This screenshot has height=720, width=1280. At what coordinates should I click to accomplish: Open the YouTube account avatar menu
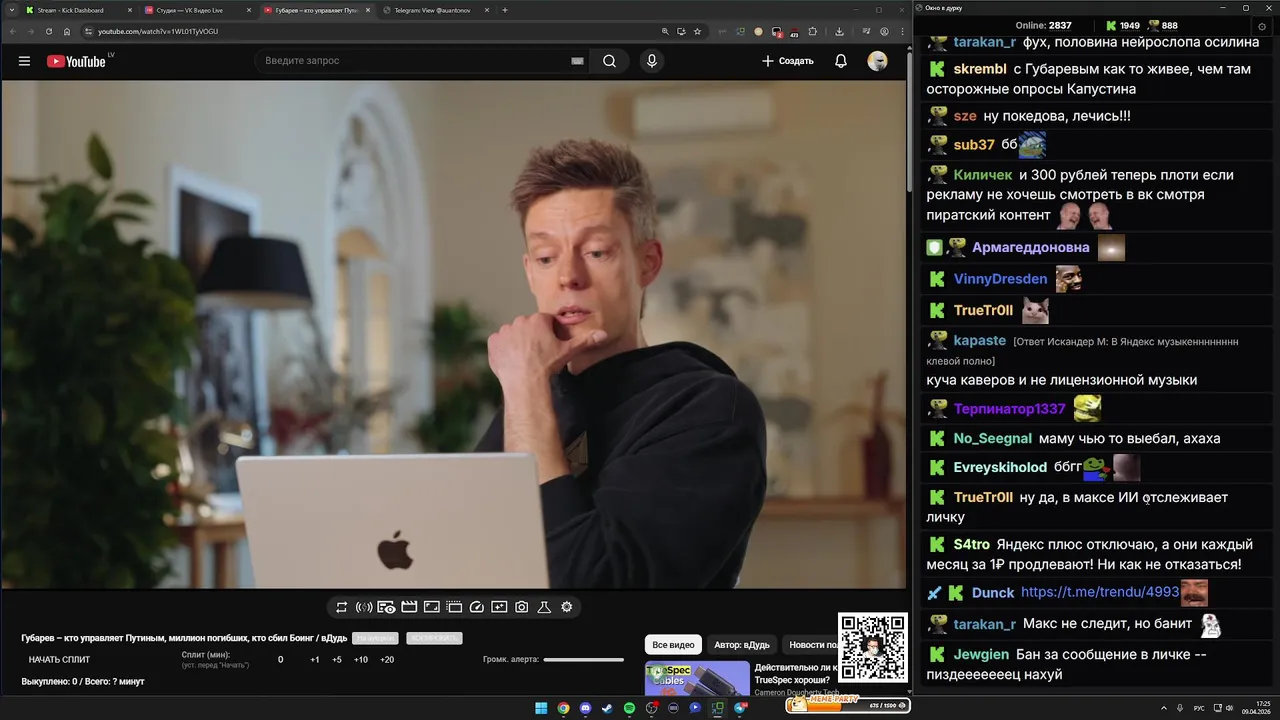[877, 61]
